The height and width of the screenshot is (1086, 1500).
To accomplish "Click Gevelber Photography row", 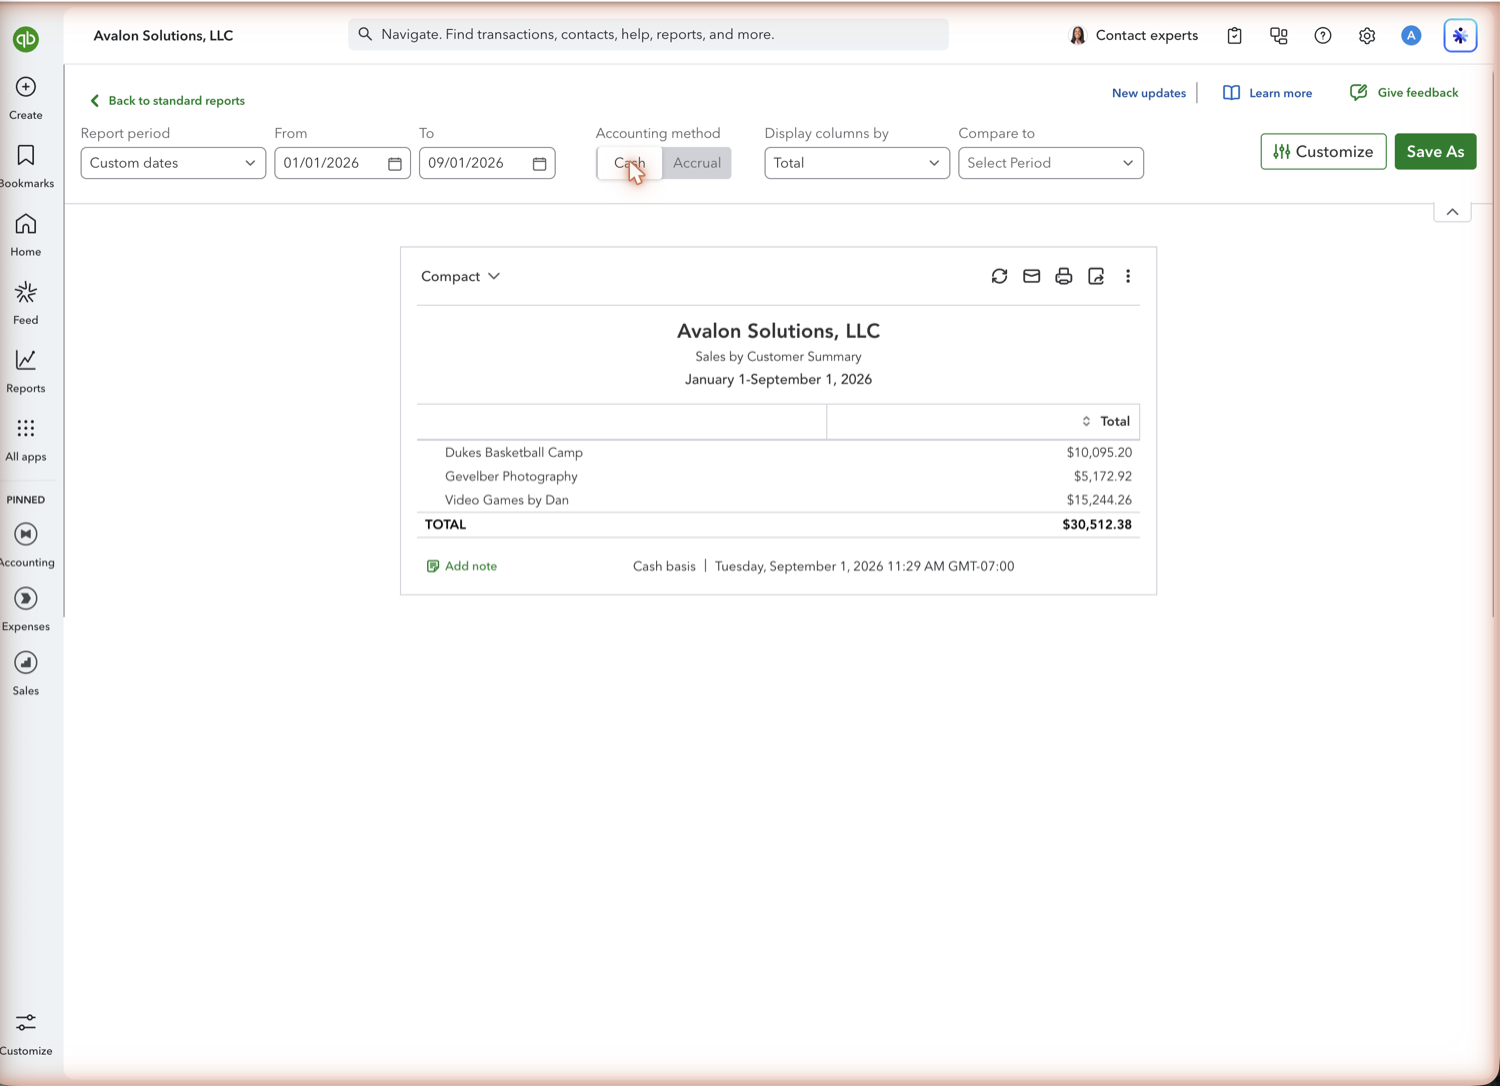I will tap(778, 476).
